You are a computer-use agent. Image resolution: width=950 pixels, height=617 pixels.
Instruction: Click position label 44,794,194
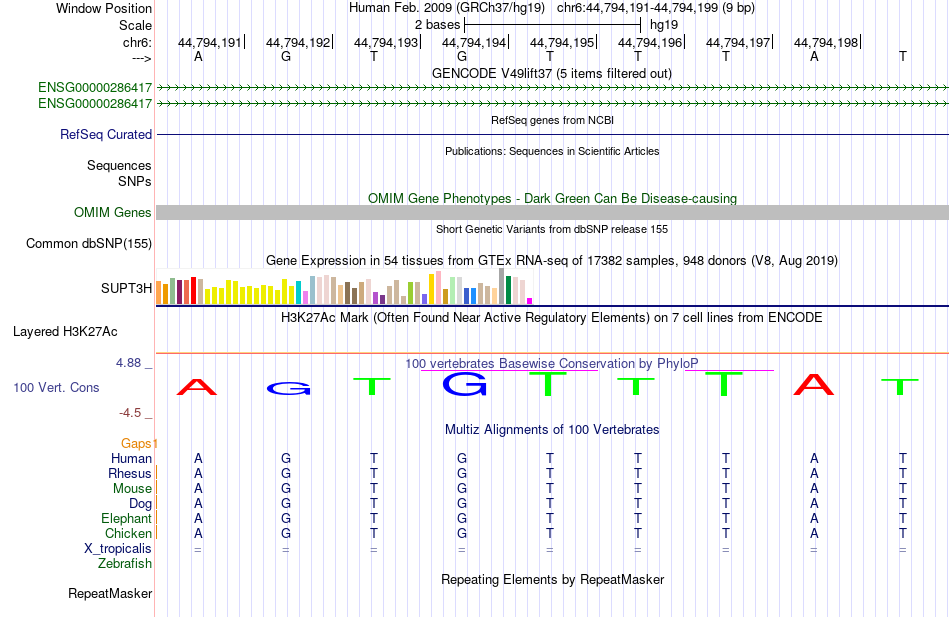tap(474, 42)
